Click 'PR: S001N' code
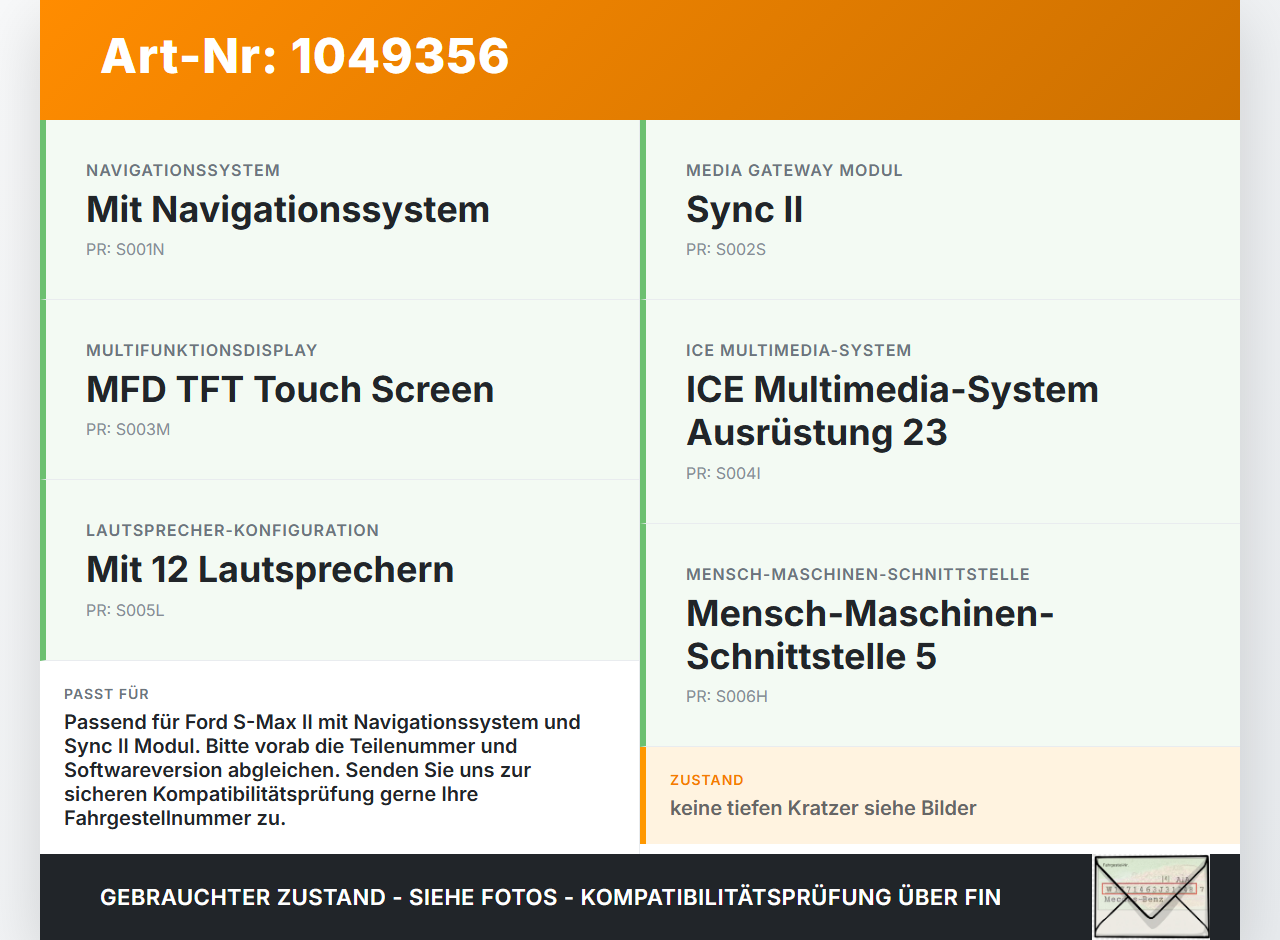 tap(125, 250)
